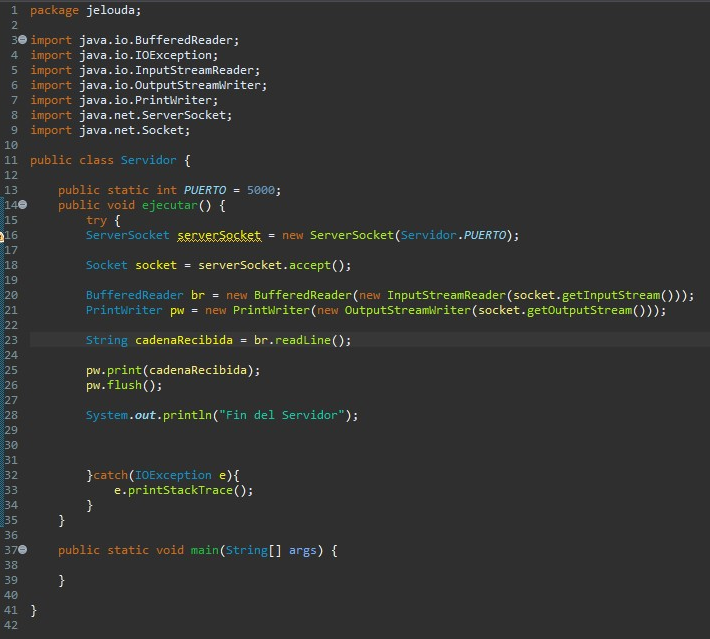The height and width of the screenshot is (639, 710).
Task: Click line number 1 in the gutter
Action: [x=14, y=10]
